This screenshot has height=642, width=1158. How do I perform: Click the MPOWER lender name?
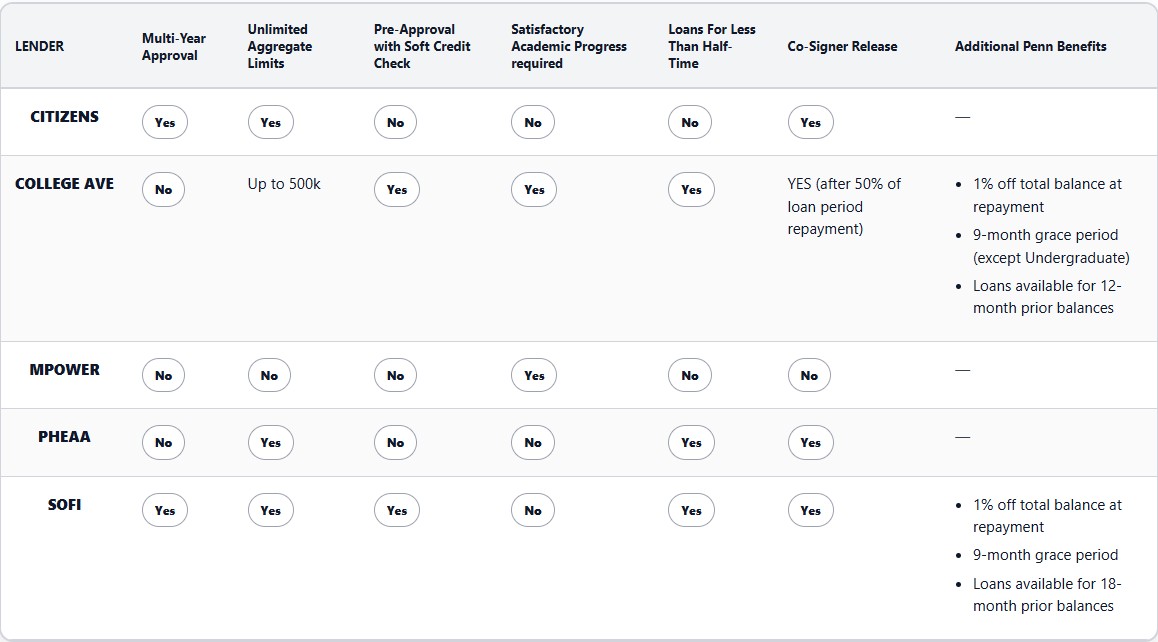point(64,370)
